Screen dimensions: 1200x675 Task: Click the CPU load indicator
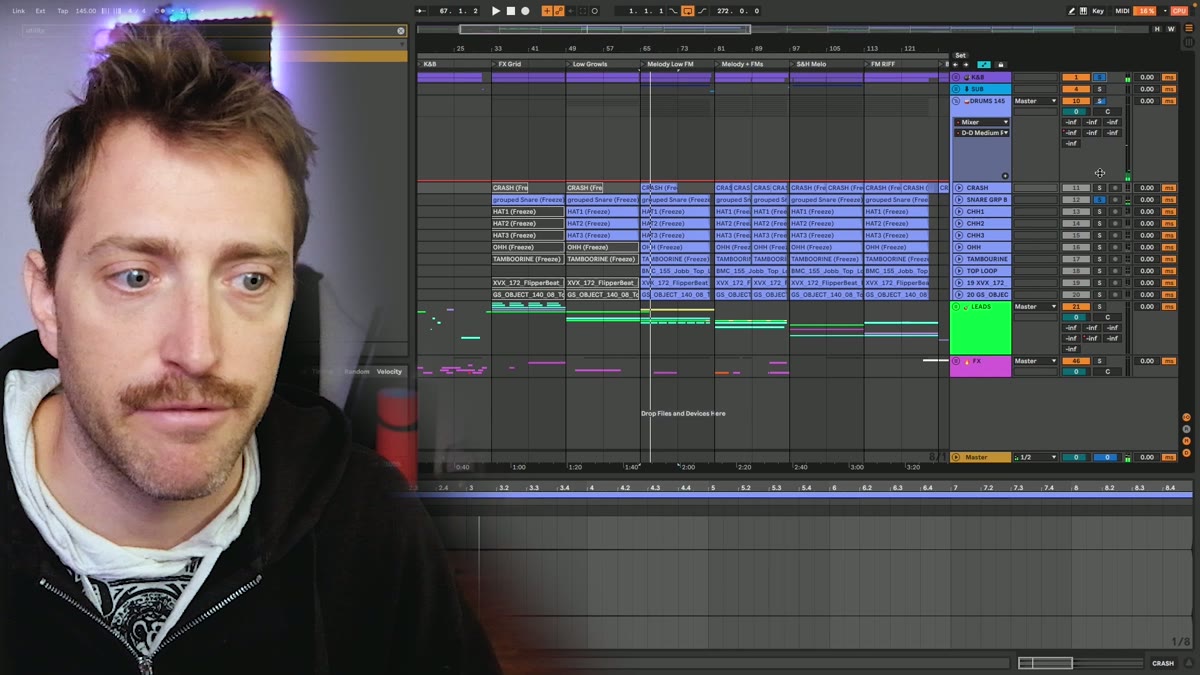pos(1178,11)
